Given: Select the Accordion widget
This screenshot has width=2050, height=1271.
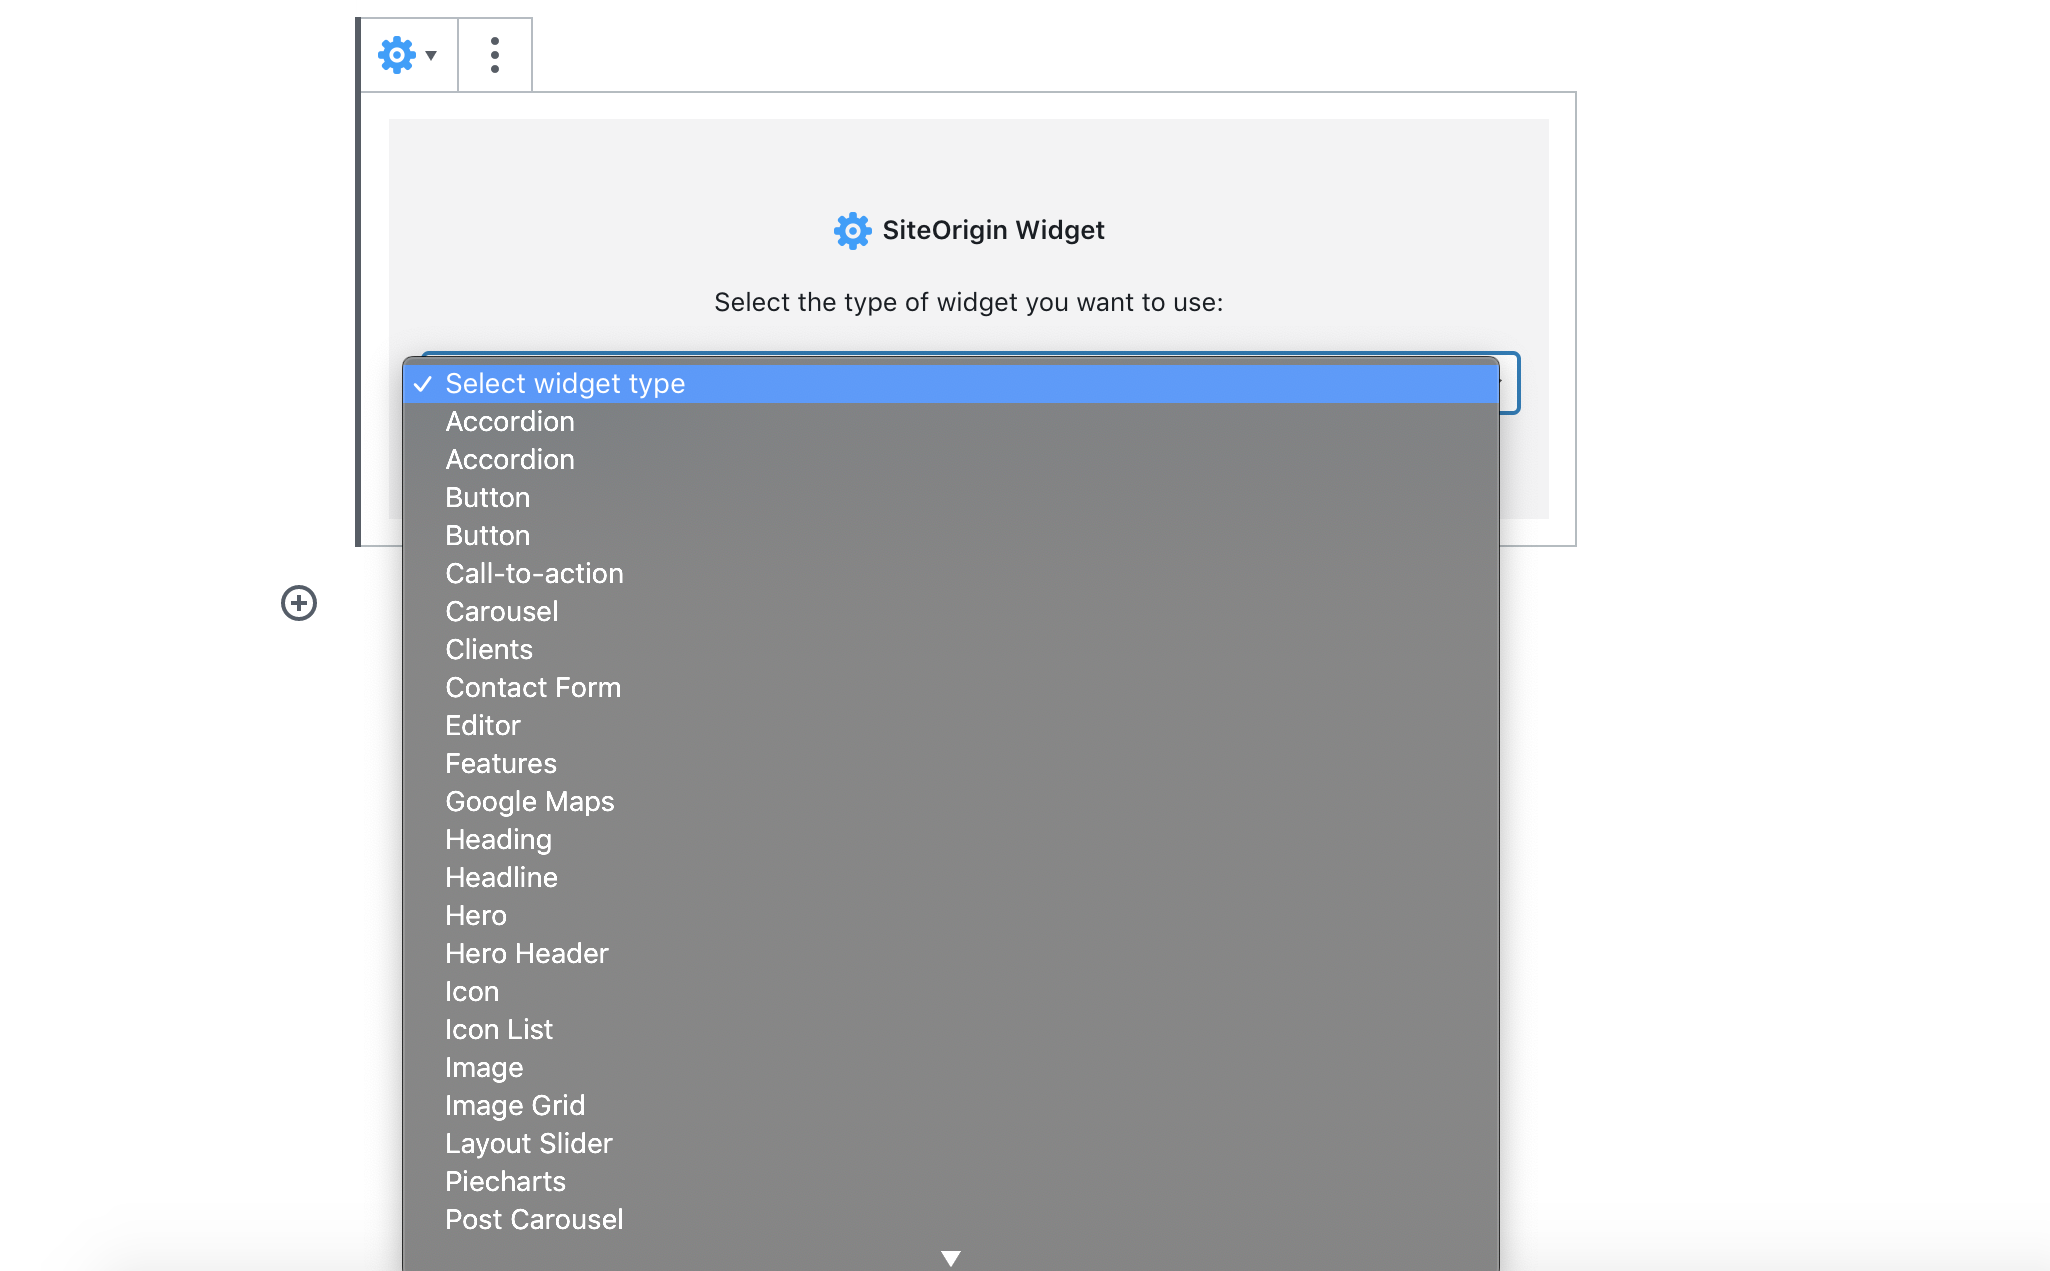Looking at the screenshot, I should pyautogui.click(x=509, y=421).
